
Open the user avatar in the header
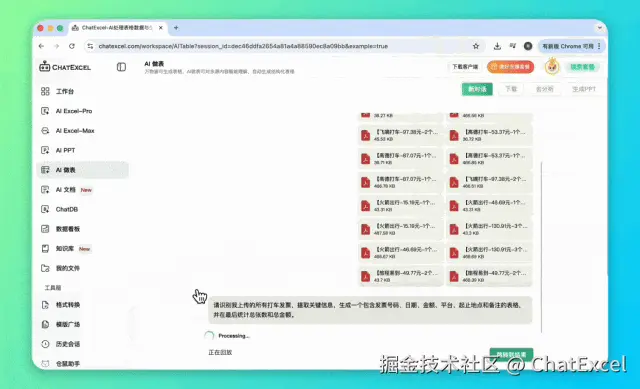pyautogui.click(x=552, y=67)
